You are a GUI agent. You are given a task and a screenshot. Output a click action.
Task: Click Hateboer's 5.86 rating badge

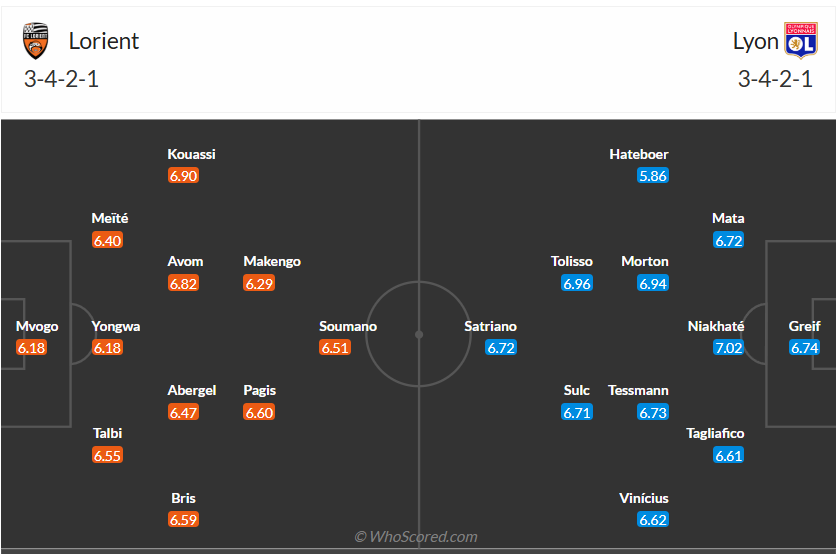[652, 176]
